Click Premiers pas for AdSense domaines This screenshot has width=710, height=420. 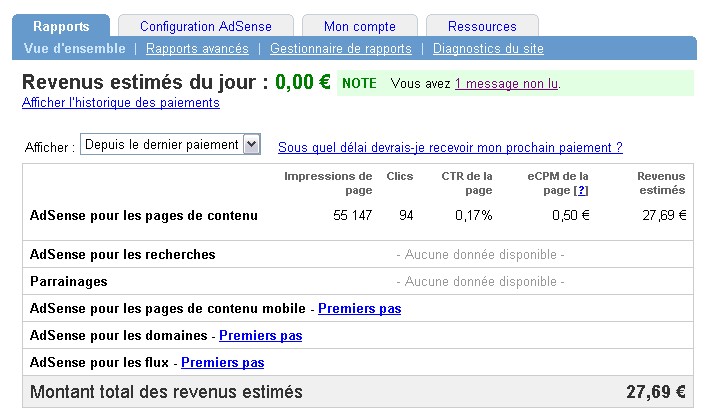tap(260, 336)
